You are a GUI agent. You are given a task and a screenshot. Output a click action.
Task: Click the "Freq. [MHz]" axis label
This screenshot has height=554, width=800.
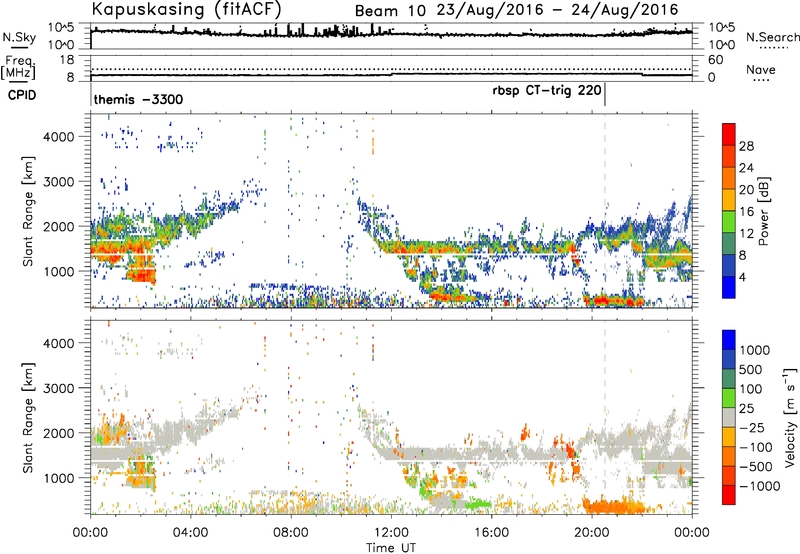(19, 67)
